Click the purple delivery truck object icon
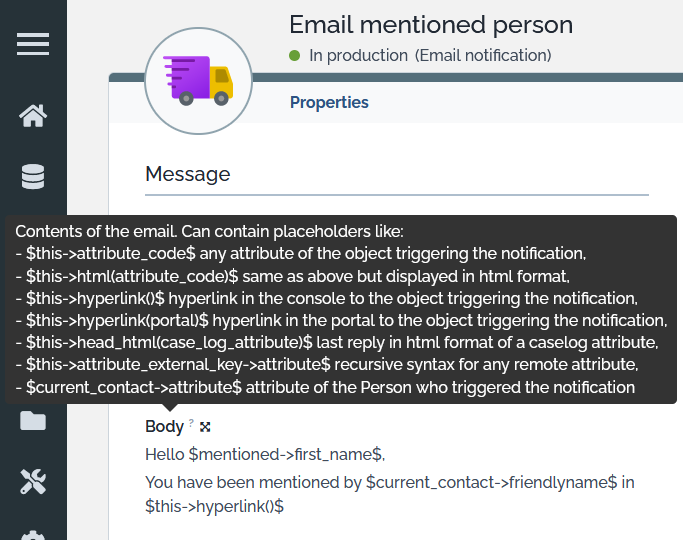Viewport: 683px width, 540px height. pos(197,82)
